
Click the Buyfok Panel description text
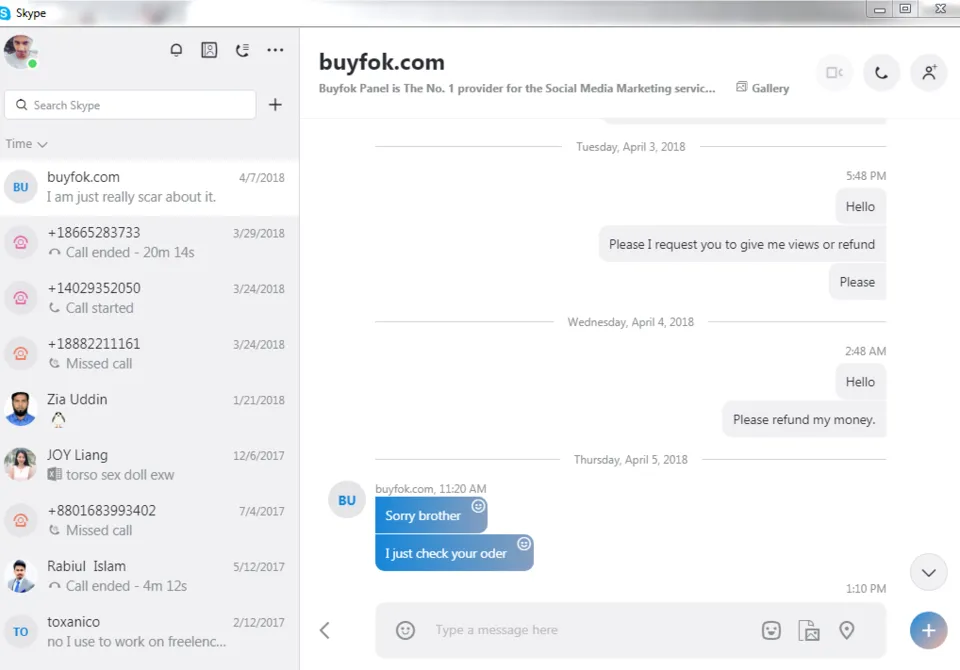point(517,88)
